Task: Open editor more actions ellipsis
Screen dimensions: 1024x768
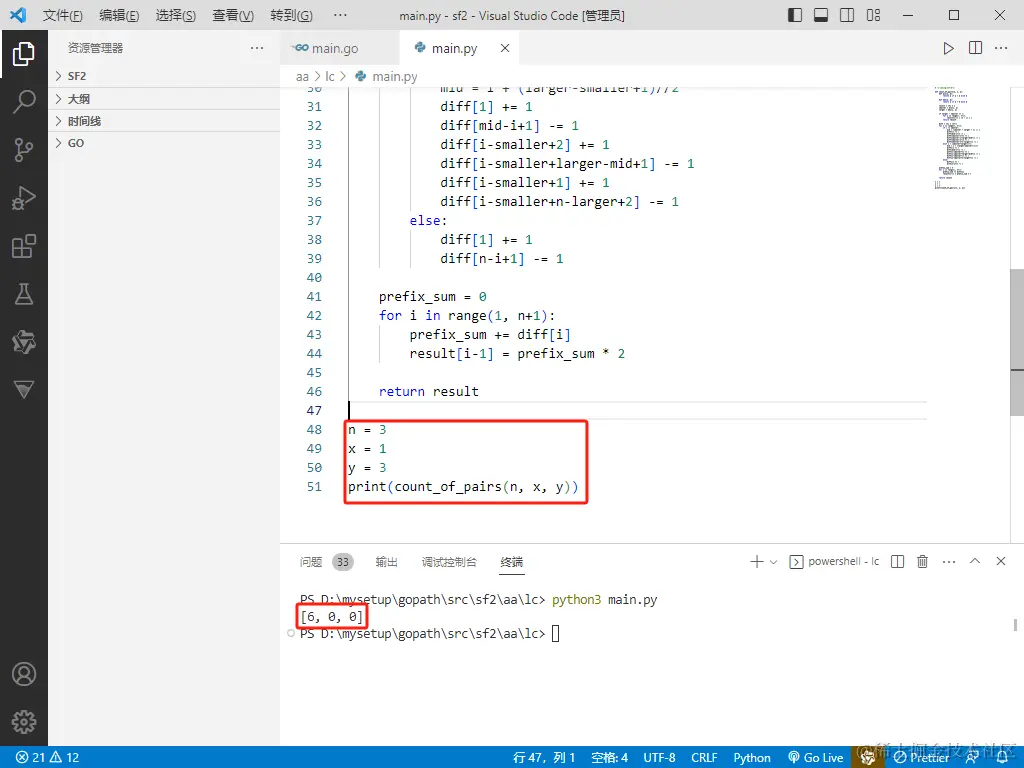Action: coord(1001,48)
